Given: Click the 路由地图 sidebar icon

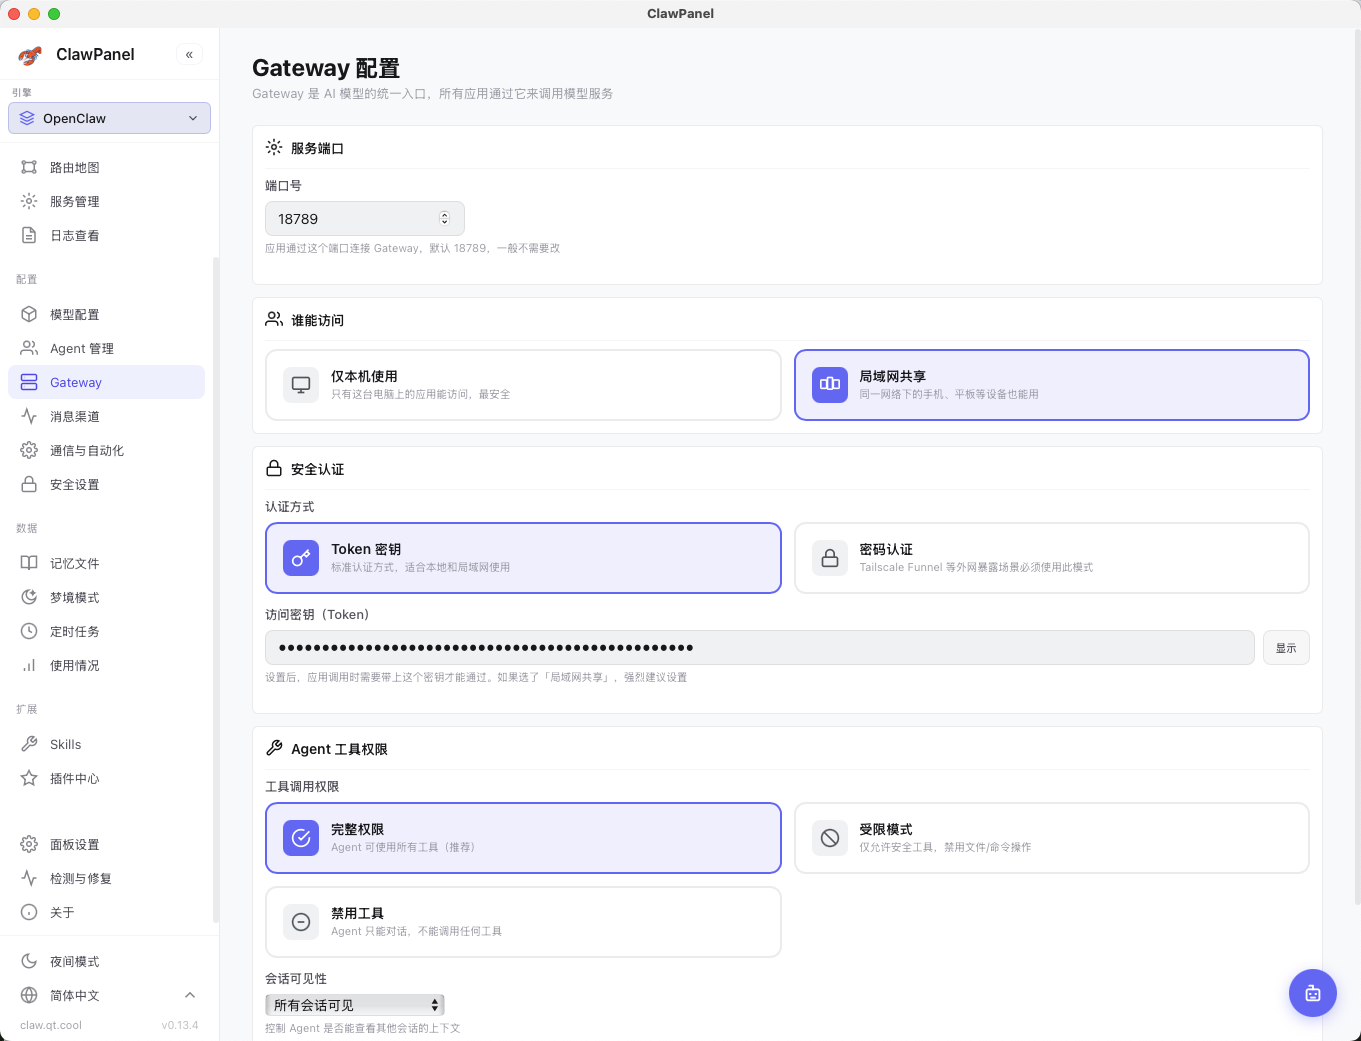Looking at the screenshot, I should coord(29,167).
